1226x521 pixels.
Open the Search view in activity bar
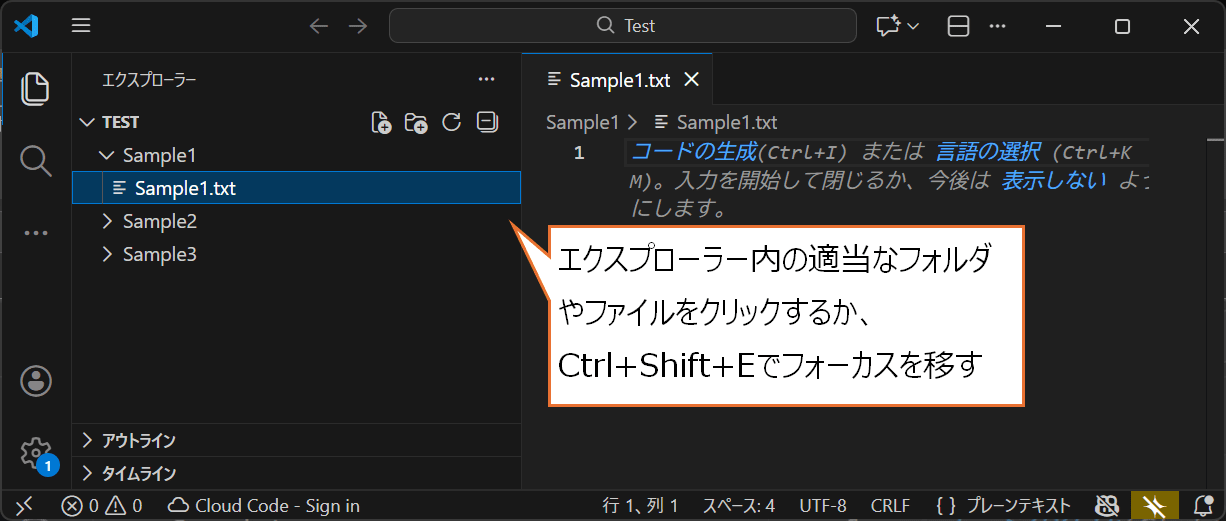pos(36,160)
